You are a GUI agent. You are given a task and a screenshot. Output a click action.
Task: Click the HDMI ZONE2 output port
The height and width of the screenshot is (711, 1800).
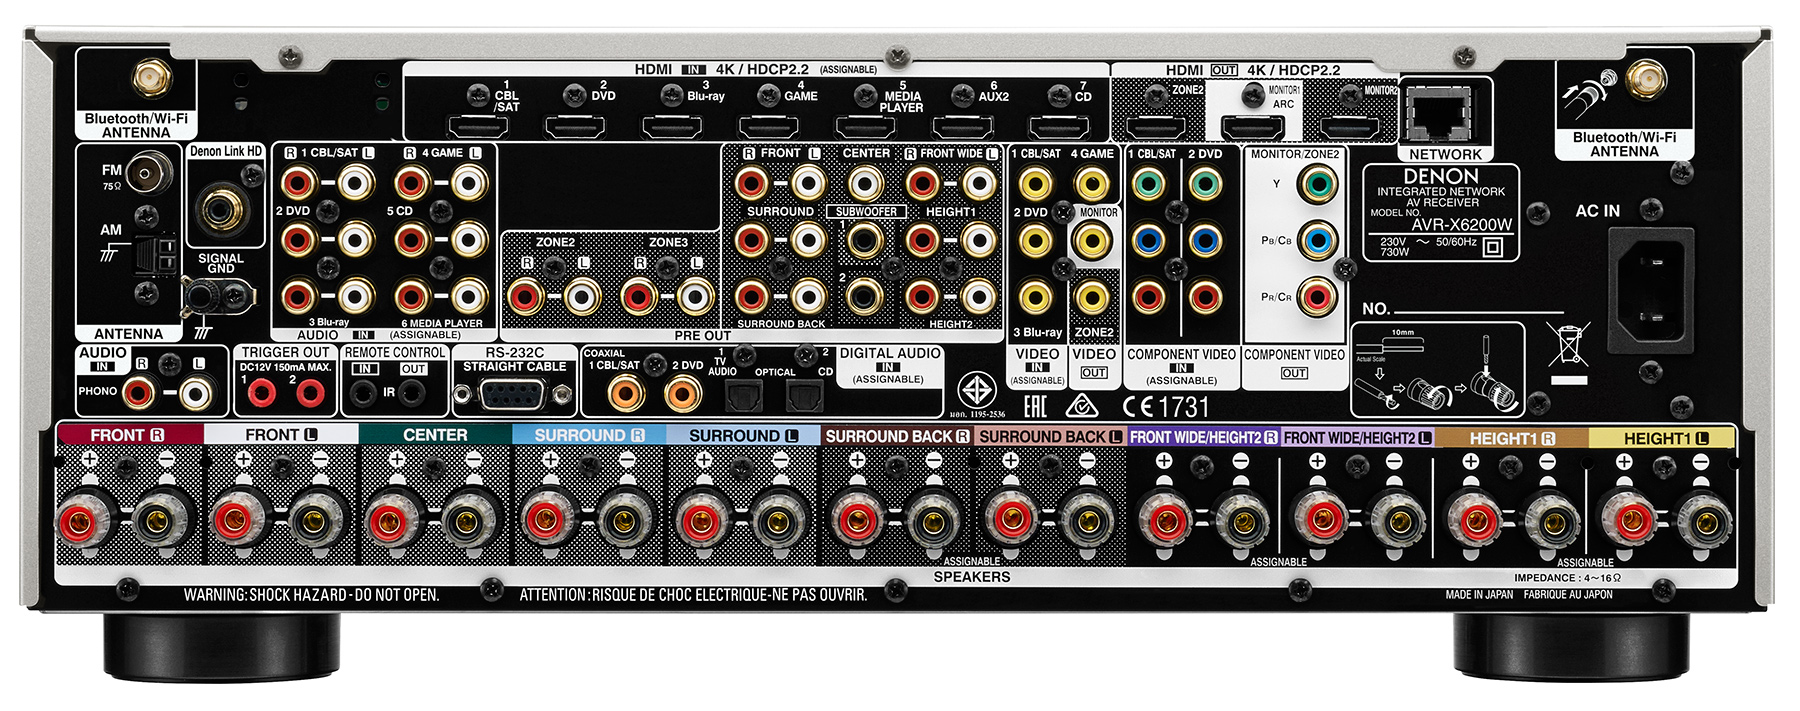[x=1156, y=127]
